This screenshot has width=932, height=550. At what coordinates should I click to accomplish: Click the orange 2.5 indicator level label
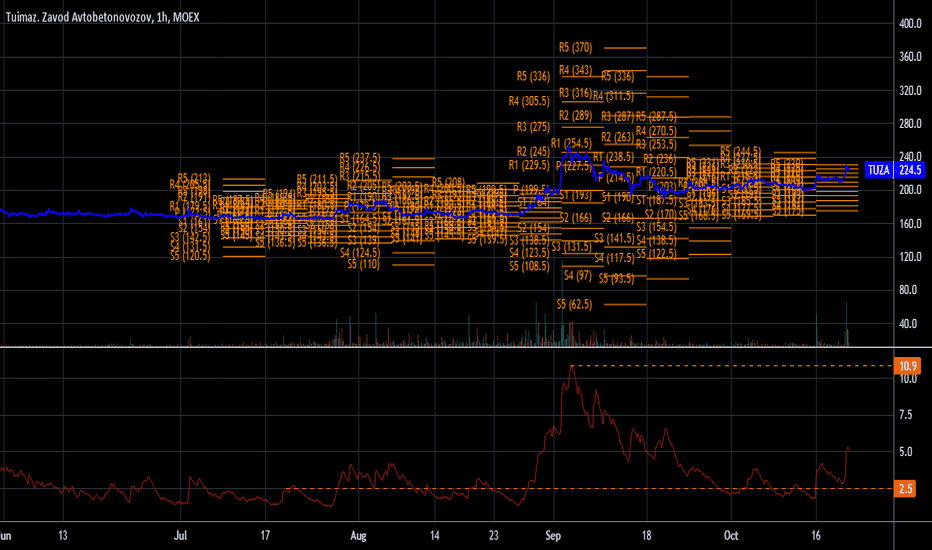[x=905, y=489]
